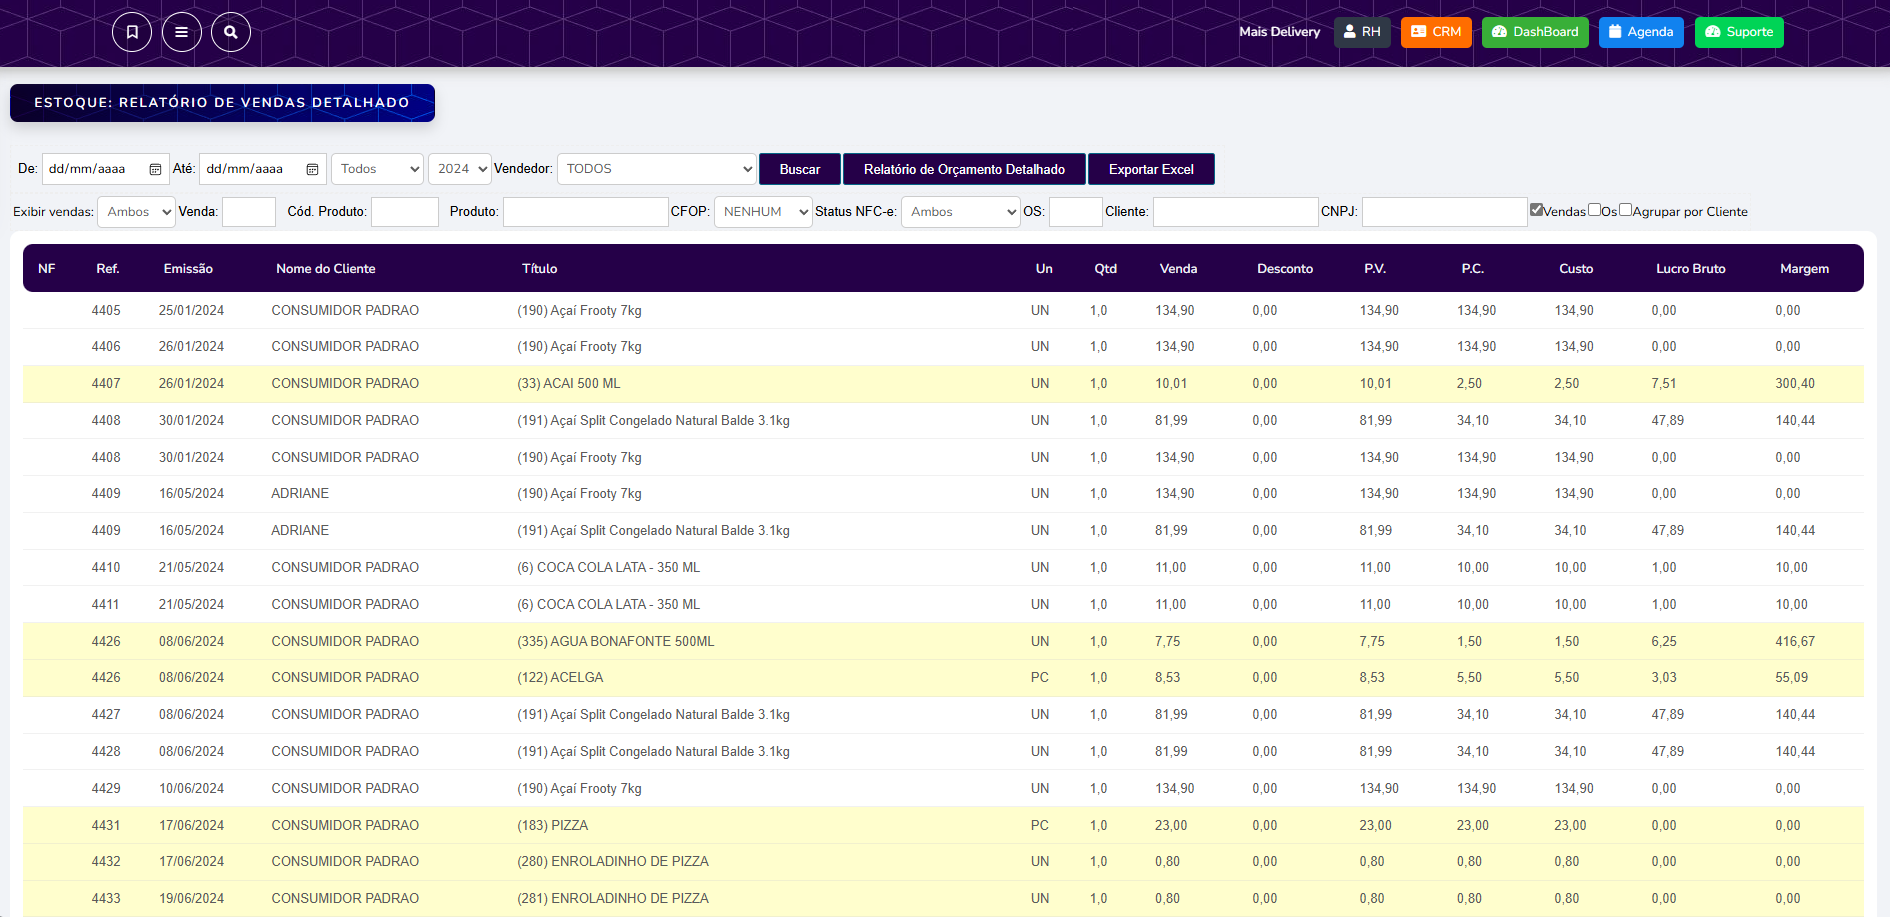Enable the Os checkbox
Screen dimensions: 1890x917
point(1594,209)
